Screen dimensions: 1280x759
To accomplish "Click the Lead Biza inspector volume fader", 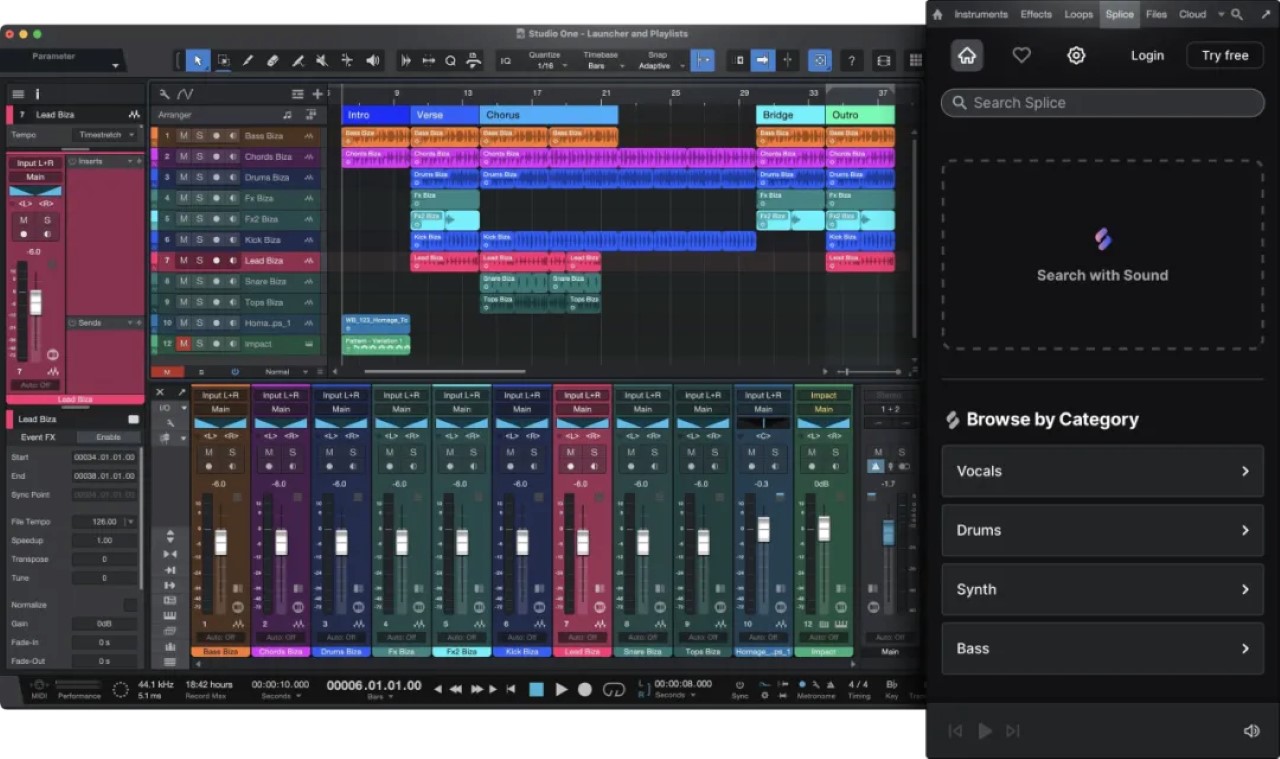I will (x=36, y=301).
